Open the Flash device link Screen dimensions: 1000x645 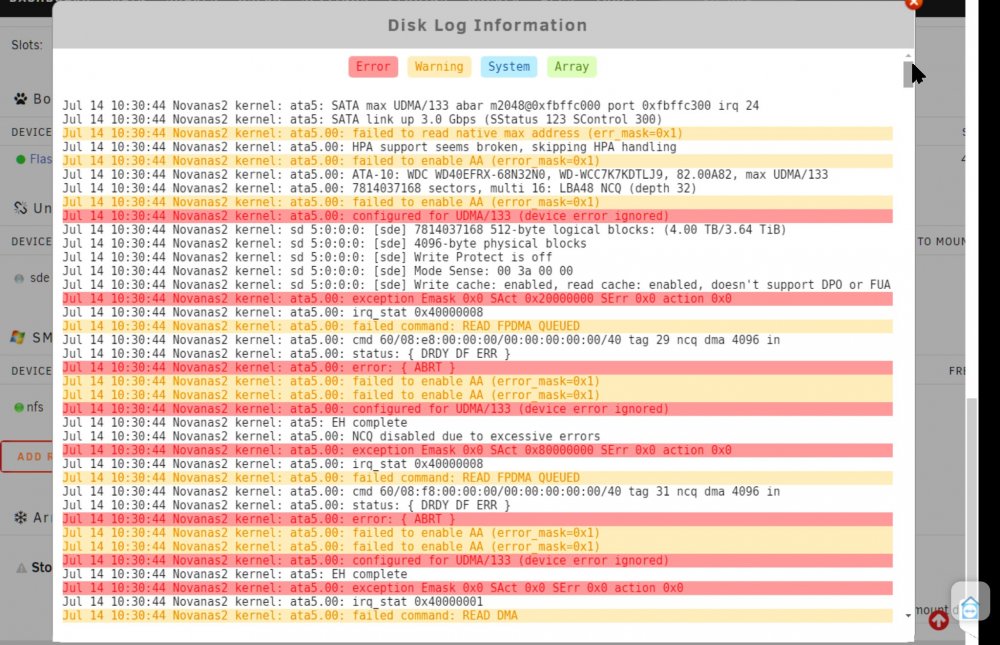[41, 159]
